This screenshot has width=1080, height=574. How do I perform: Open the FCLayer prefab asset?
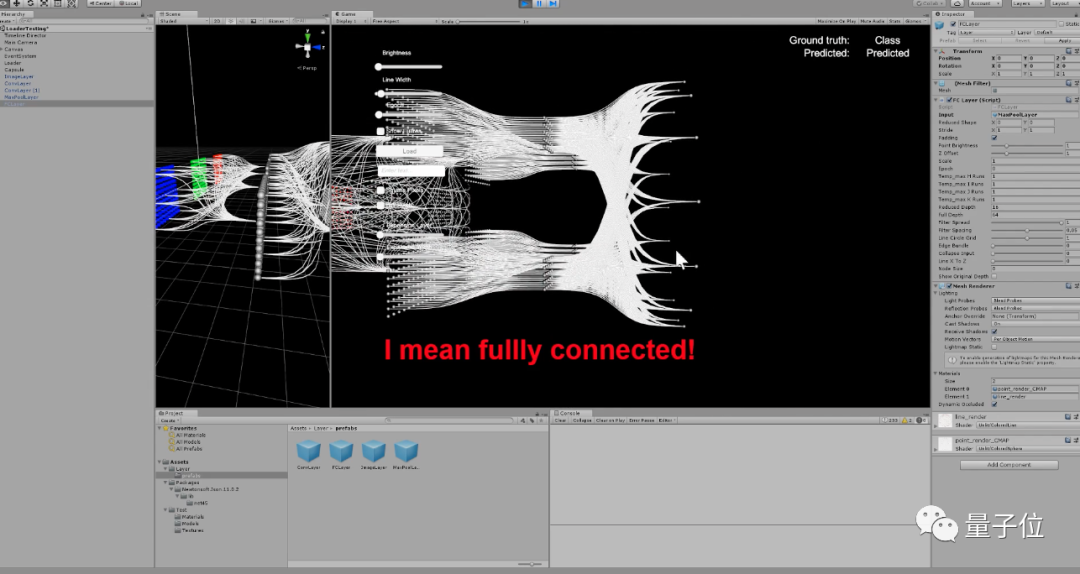point(341,455)
